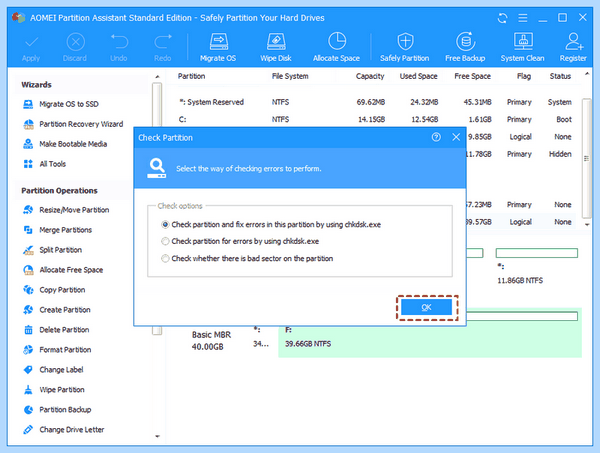600x453 pixels.
Task: Choose Wipe Partition operation
Action: (54, 389)
